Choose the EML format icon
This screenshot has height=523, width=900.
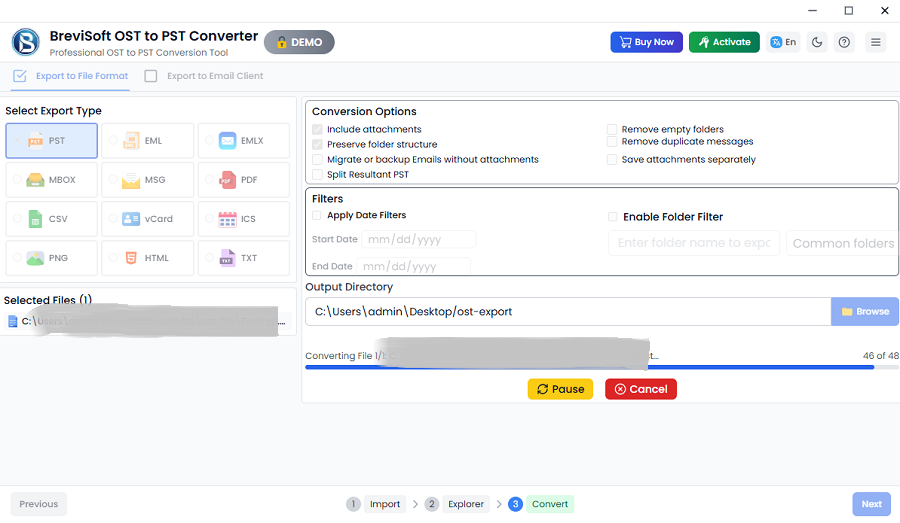(x=131, y=141)
